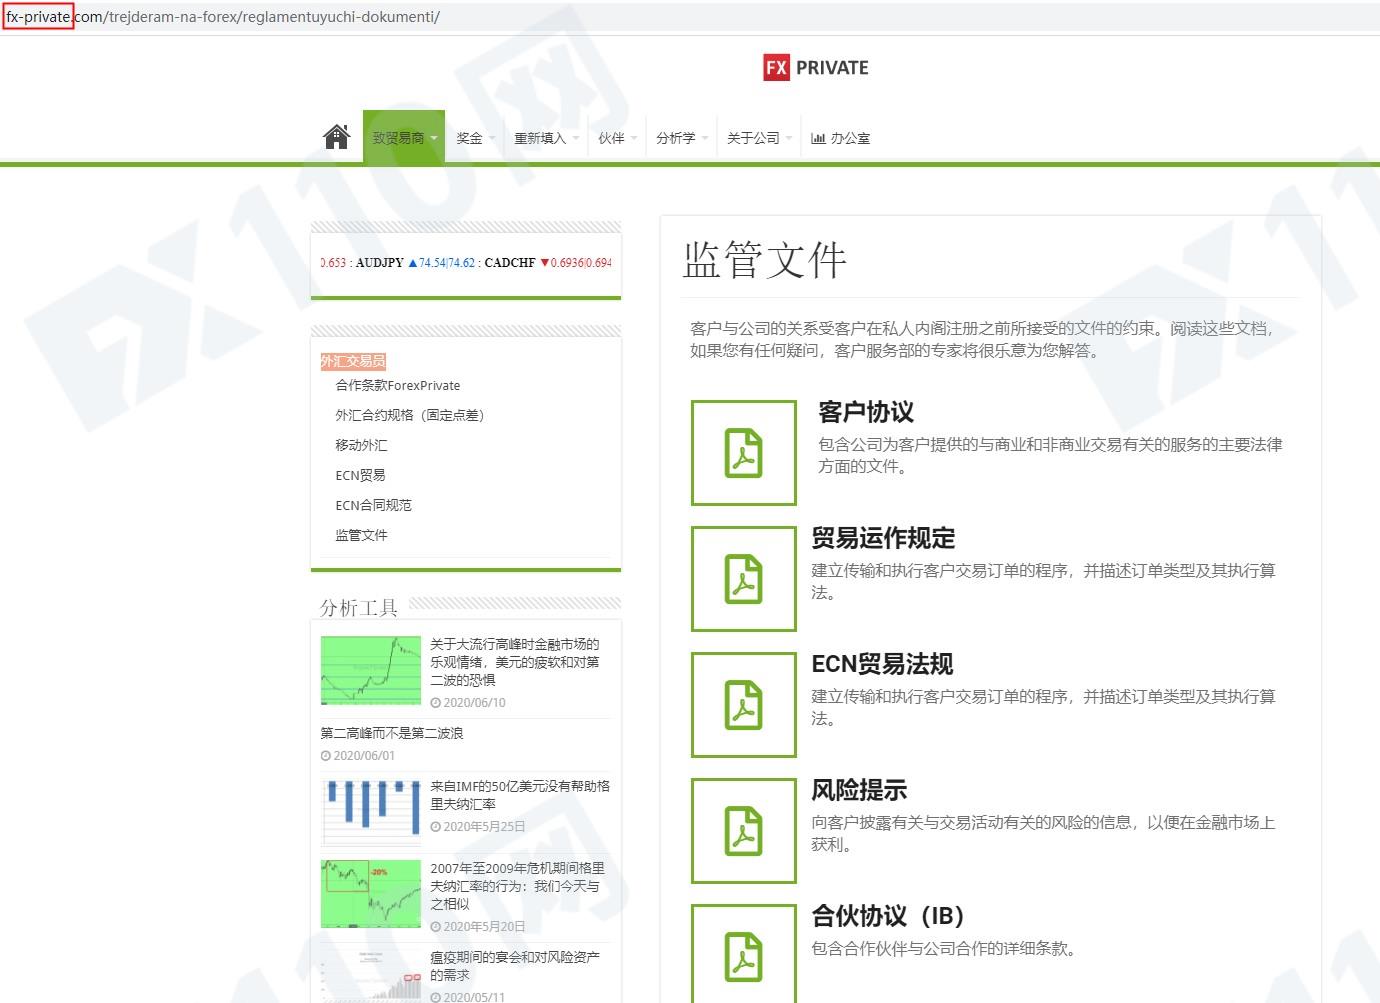Open the 2007-2009 crisis chart thumbnail
Viewport: 1380px width, 1003px height.
(371, 894)
